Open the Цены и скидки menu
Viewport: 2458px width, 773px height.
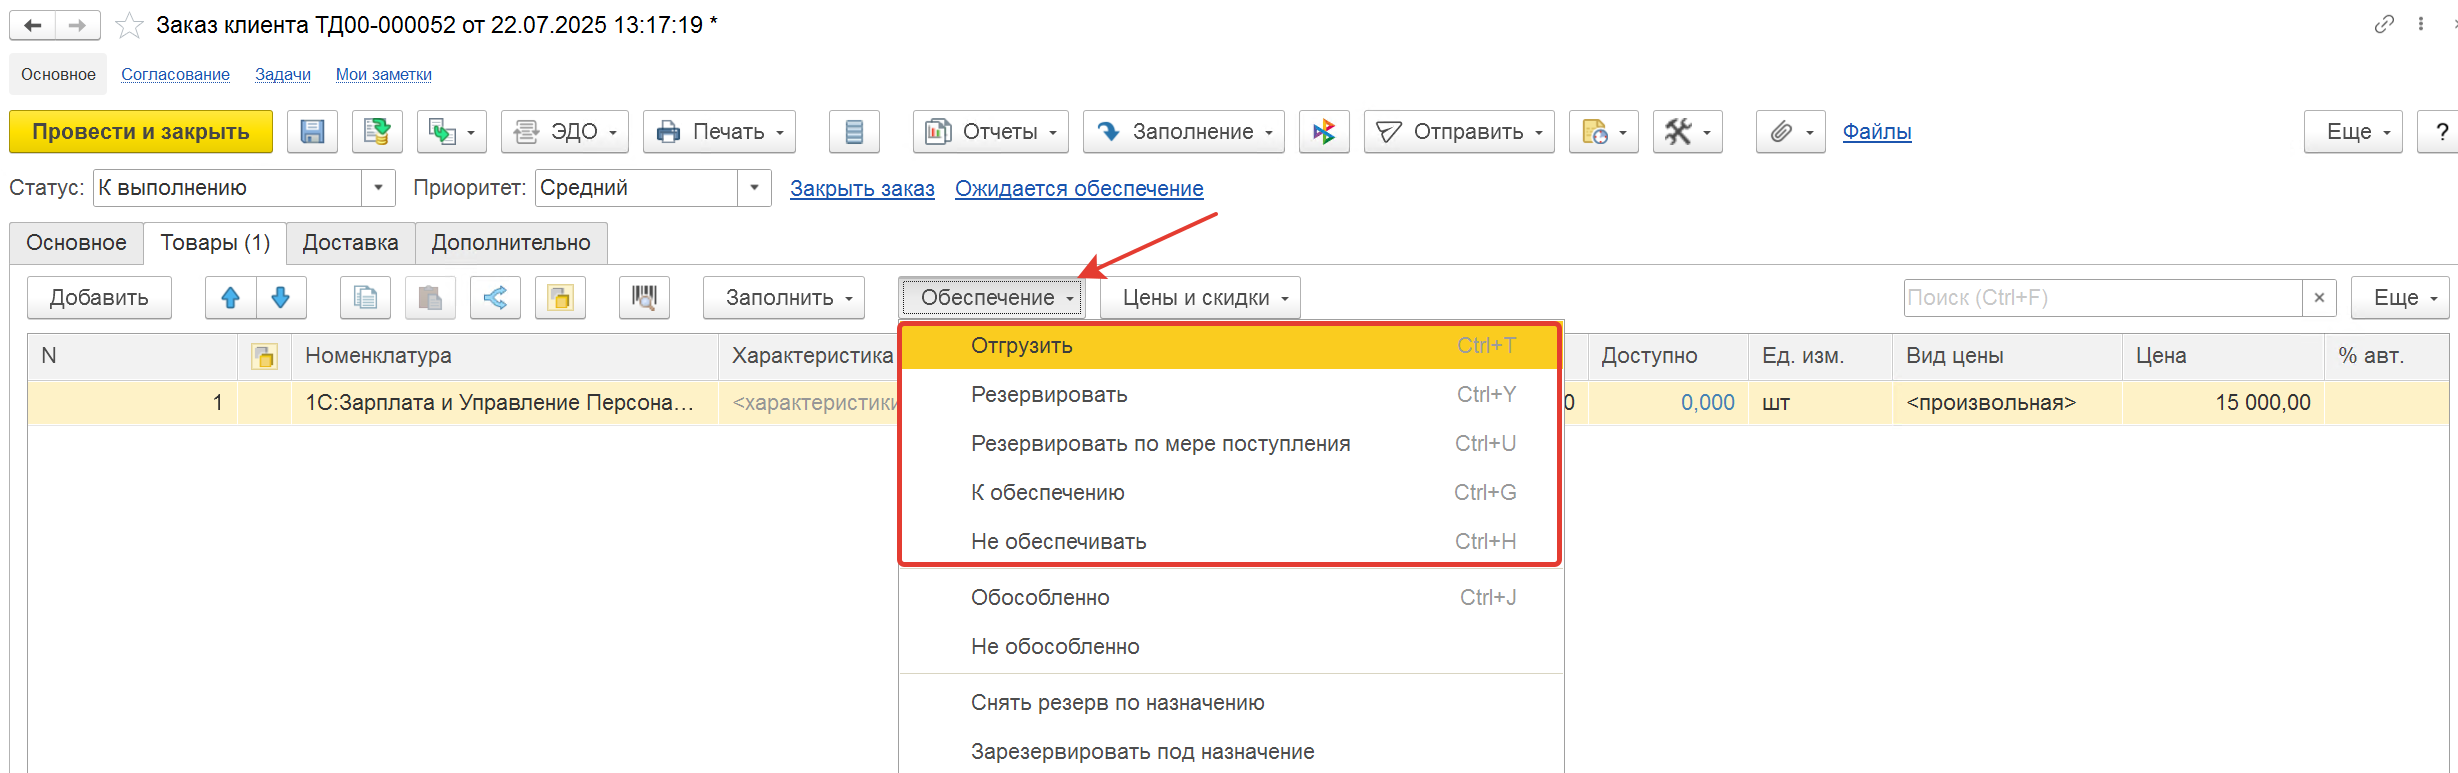tap(1200, 298)
